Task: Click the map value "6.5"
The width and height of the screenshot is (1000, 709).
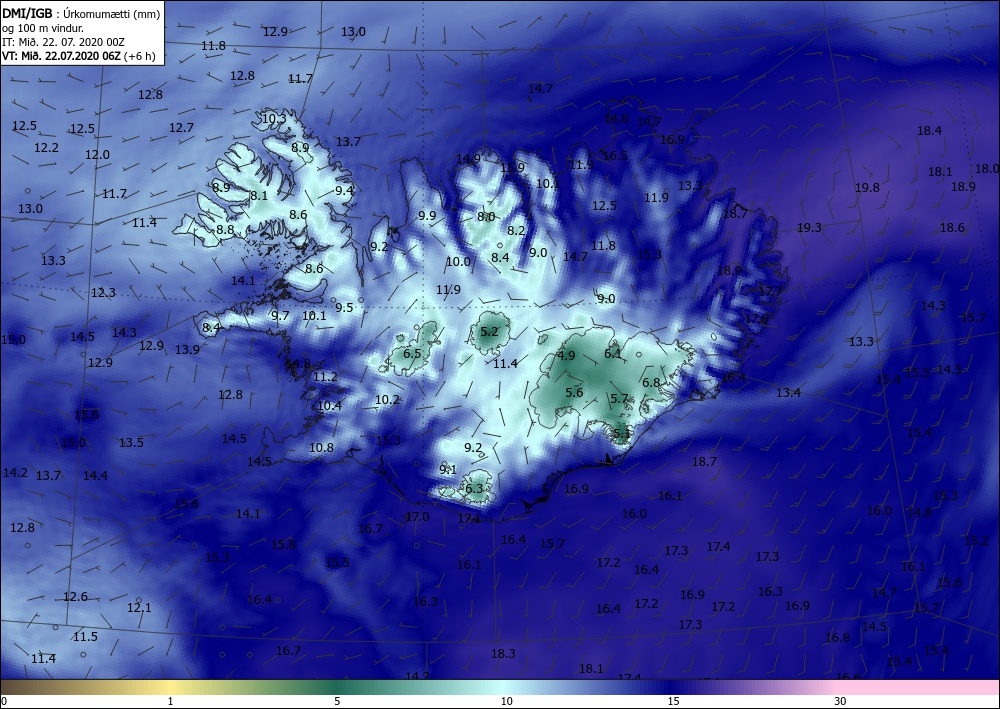Action: pyautogui.click(x=412, y=353)
